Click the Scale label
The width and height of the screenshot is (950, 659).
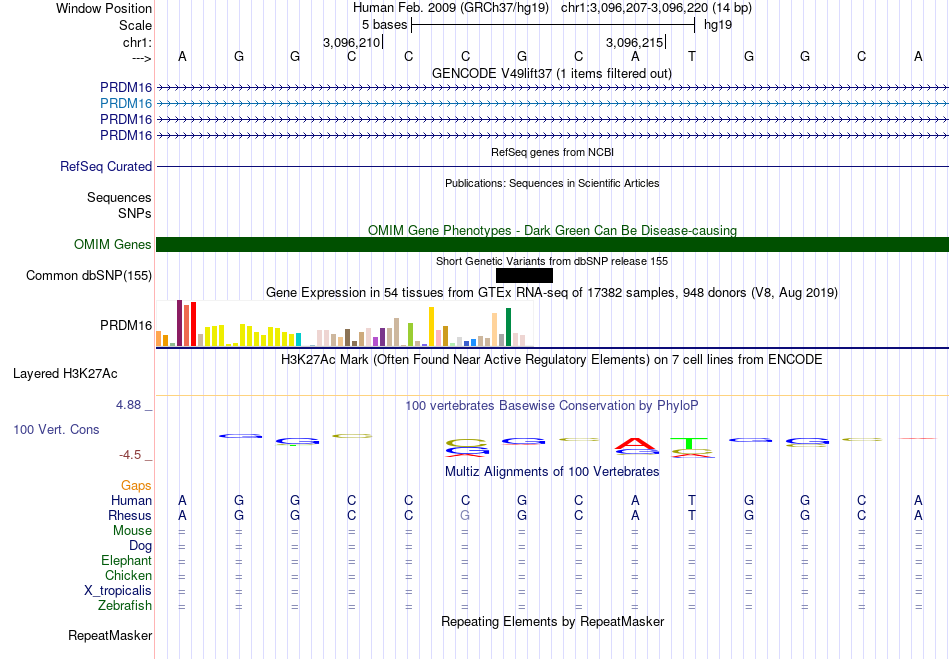click(x=135, y=25)
